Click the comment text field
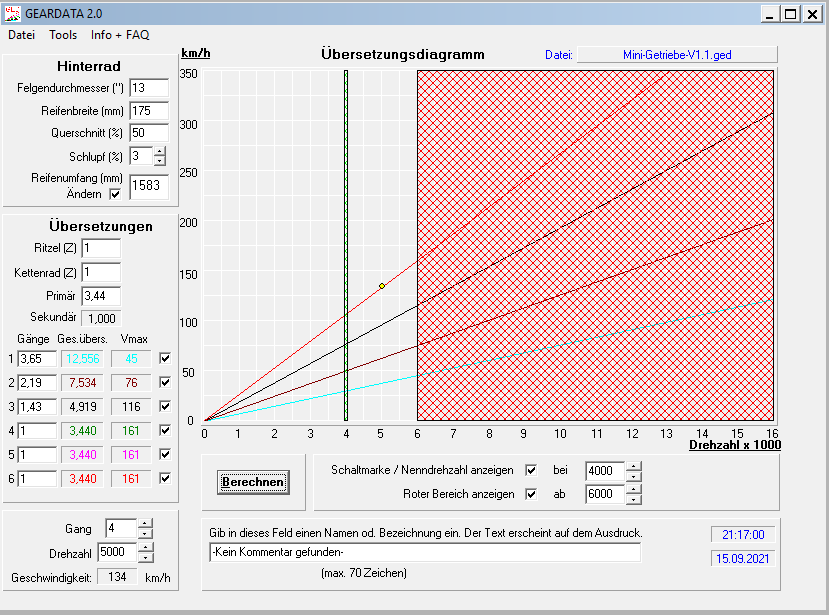The image size is (829, 615). tap(424, 552)
